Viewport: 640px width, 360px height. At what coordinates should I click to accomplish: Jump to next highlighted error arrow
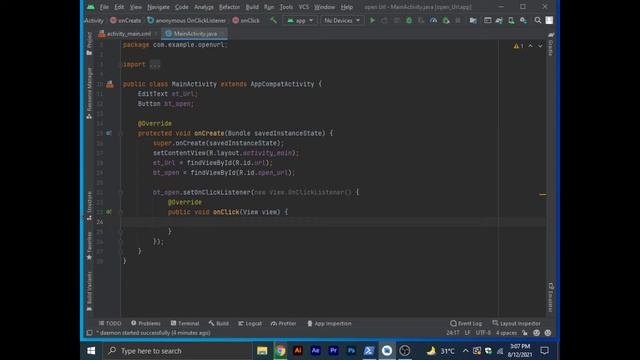point(540,46)
